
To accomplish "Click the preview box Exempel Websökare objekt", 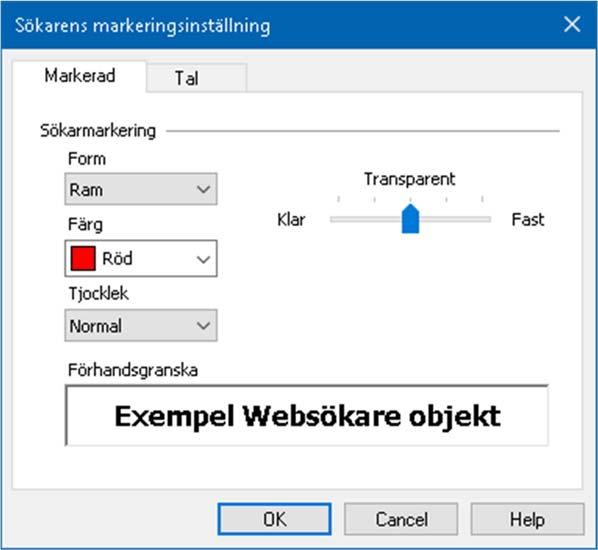I will (x=307, y=415).
